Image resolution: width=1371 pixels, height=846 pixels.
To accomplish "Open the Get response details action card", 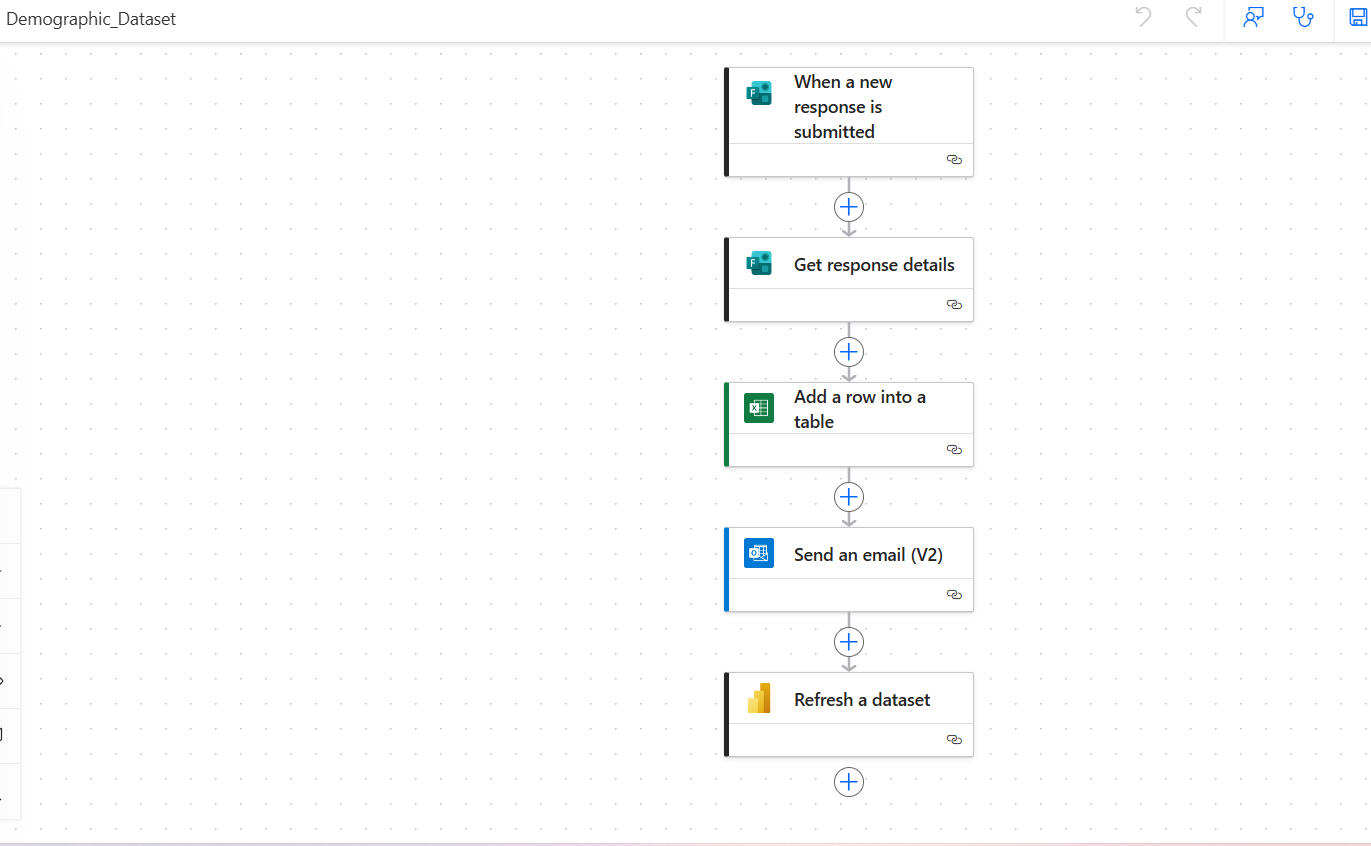I will tap(873, 265).
